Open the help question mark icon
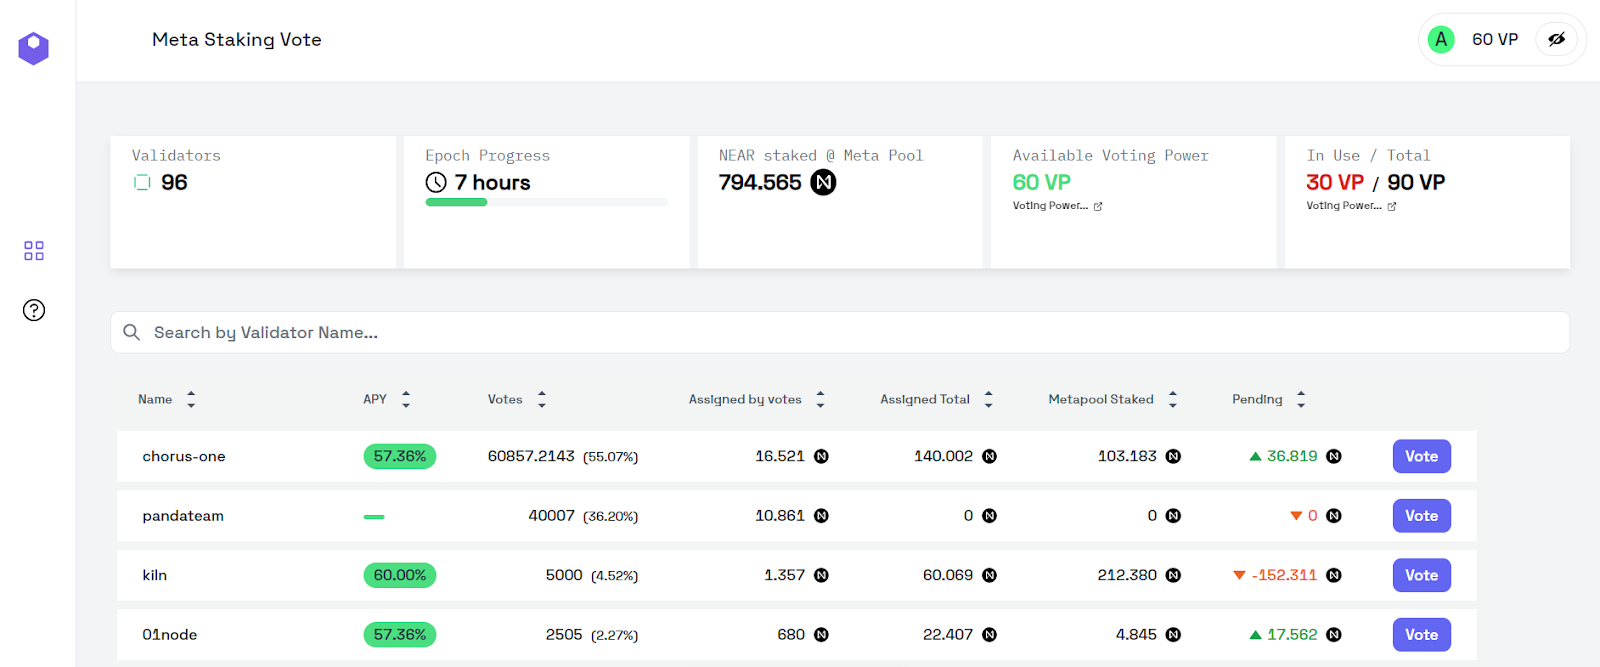Screen dimensions: 1600x667 pos(34,310)
